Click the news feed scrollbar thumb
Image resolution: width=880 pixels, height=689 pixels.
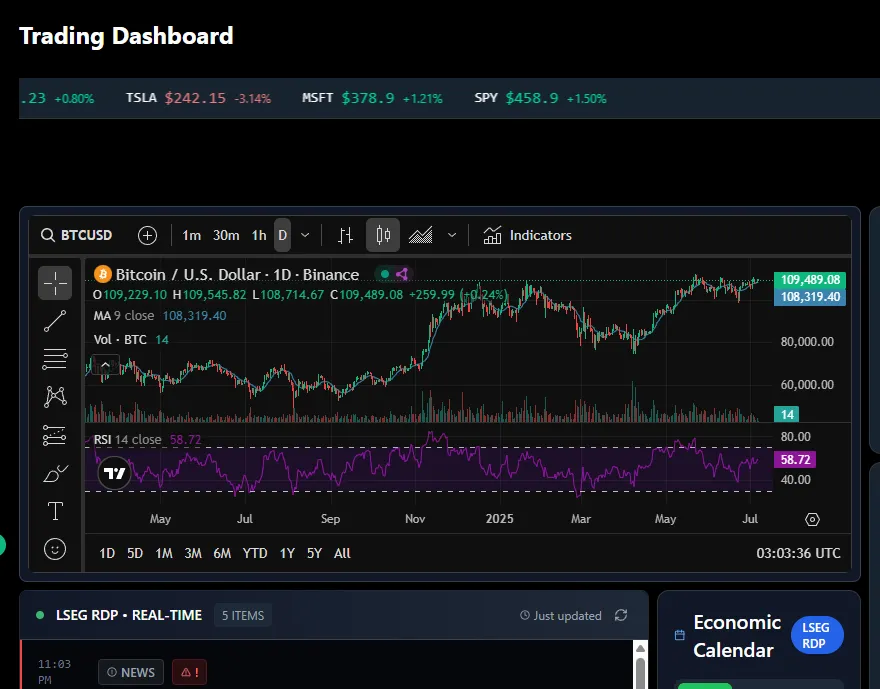[640, 673]
